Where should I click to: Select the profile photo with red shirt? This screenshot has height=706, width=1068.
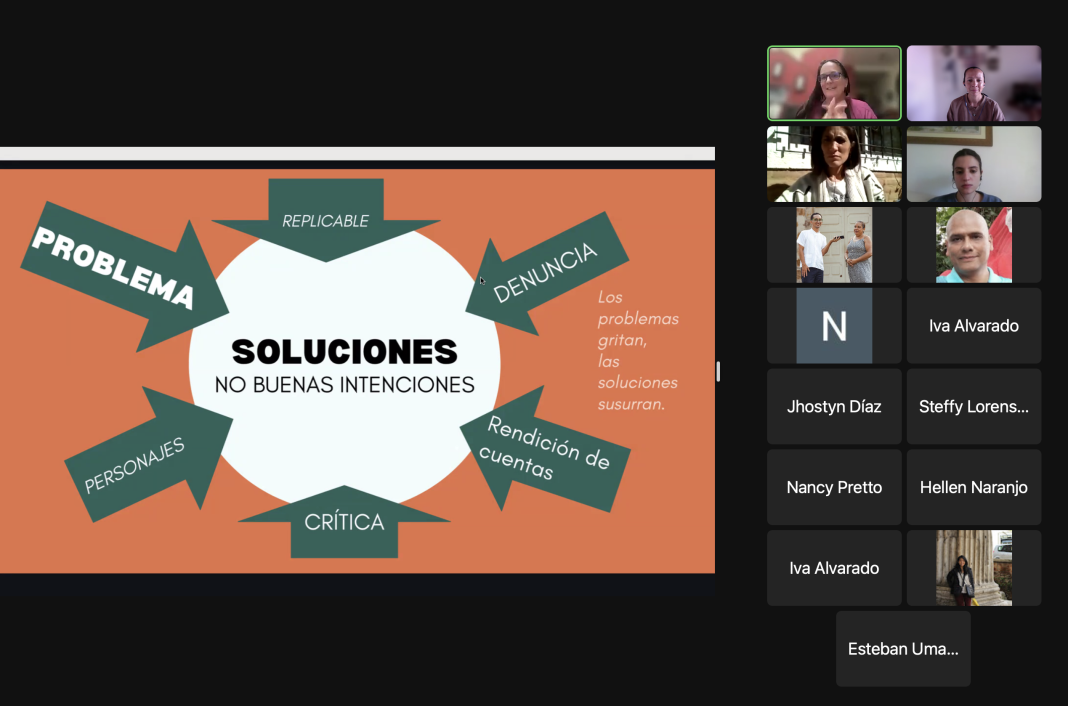tap(973, 245)
